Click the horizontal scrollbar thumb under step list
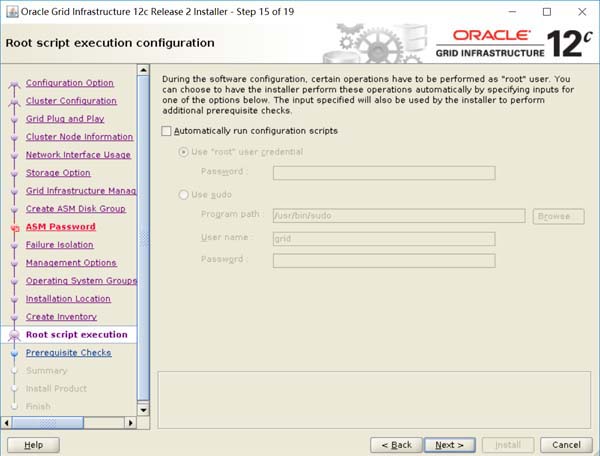600x456 pixels. (x=48, y=423)
